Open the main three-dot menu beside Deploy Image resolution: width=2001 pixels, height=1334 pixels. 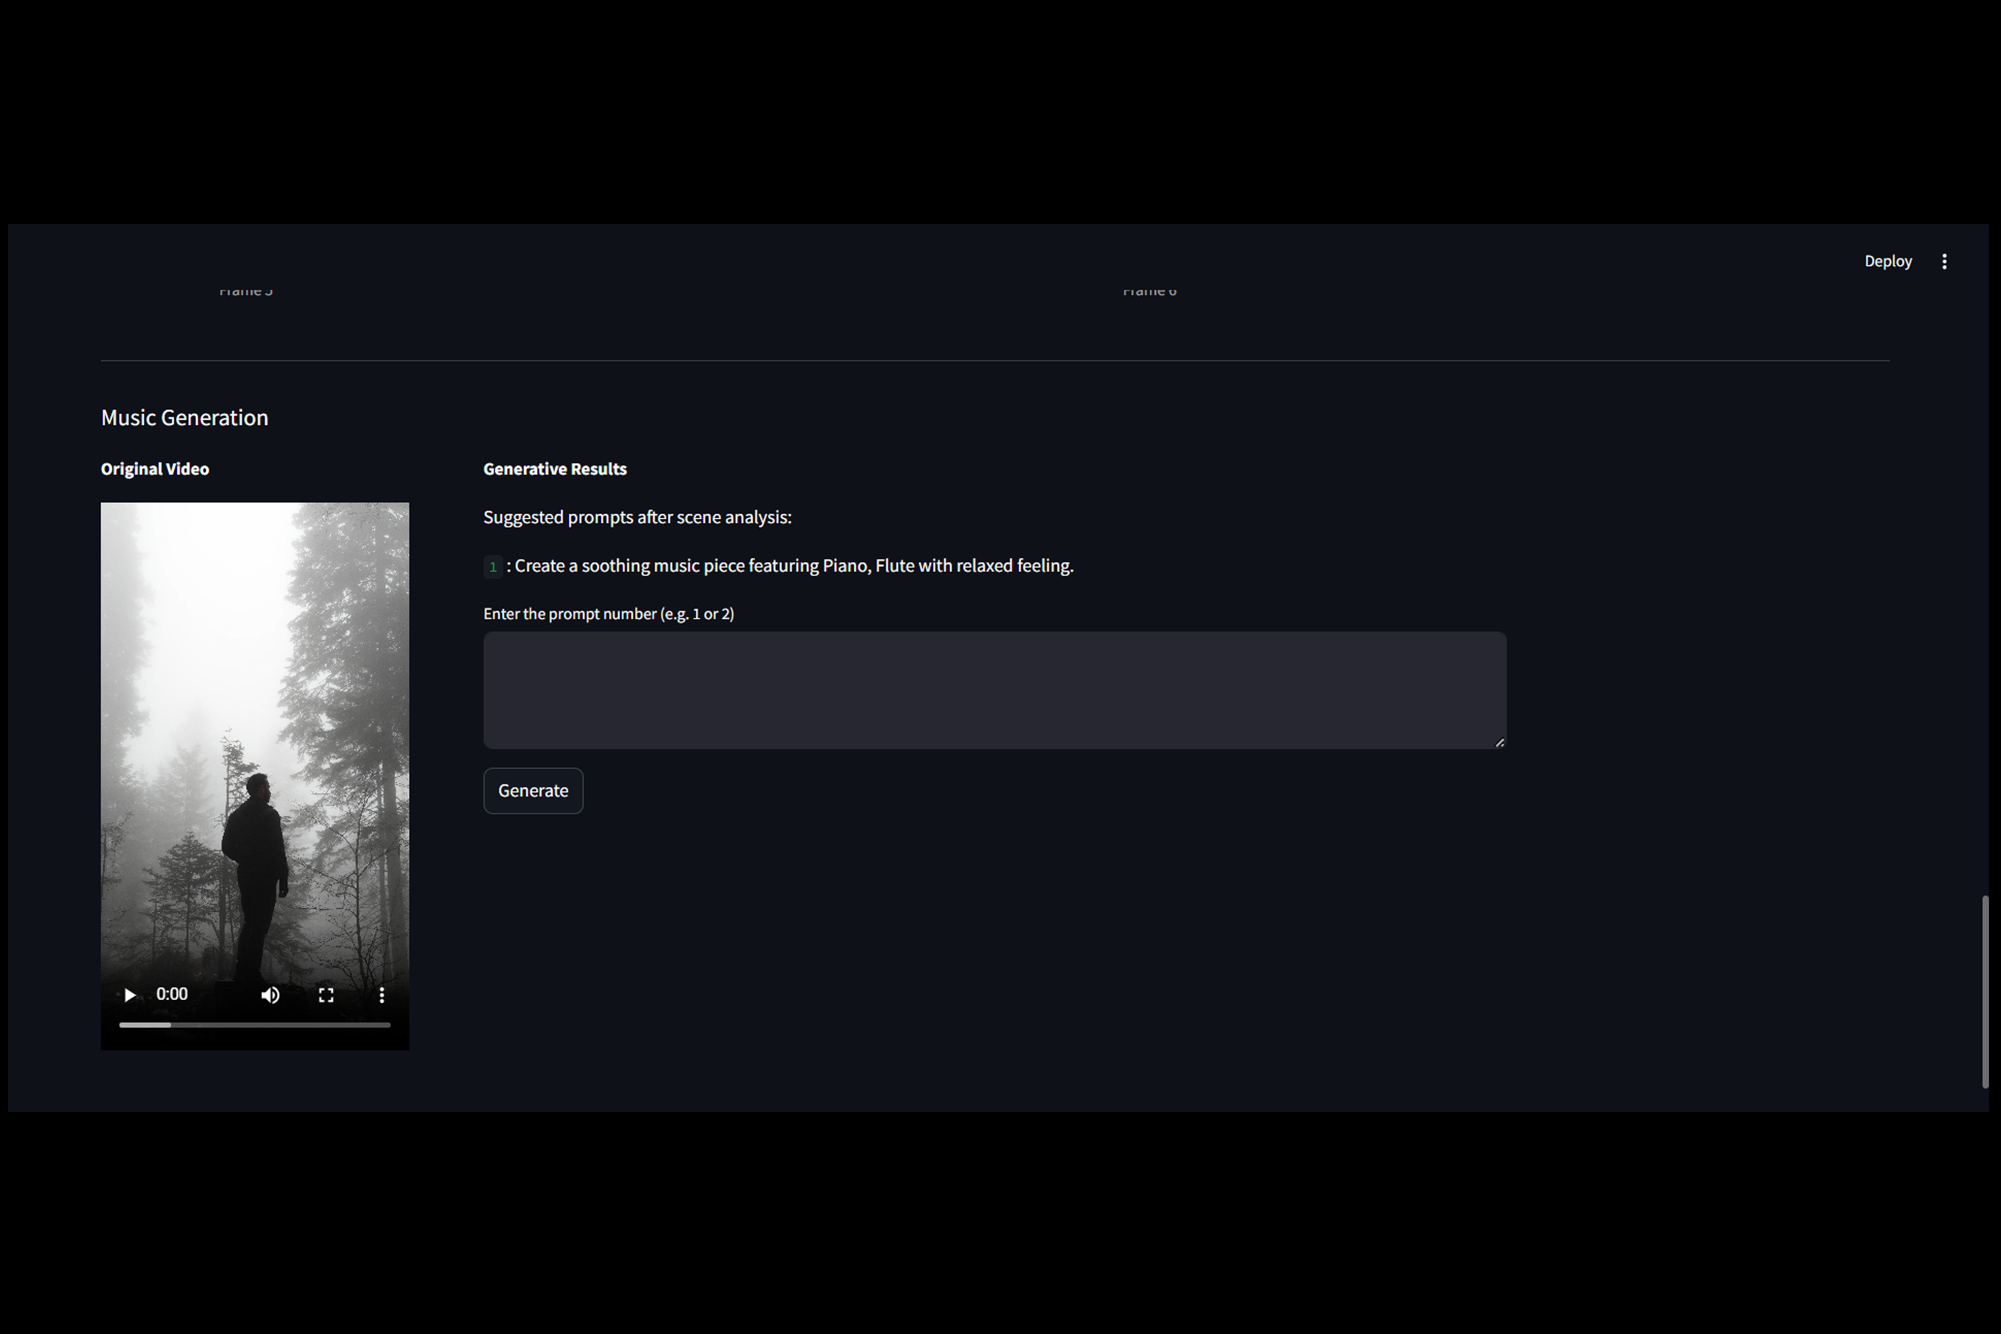click(x=1944, y=261)
